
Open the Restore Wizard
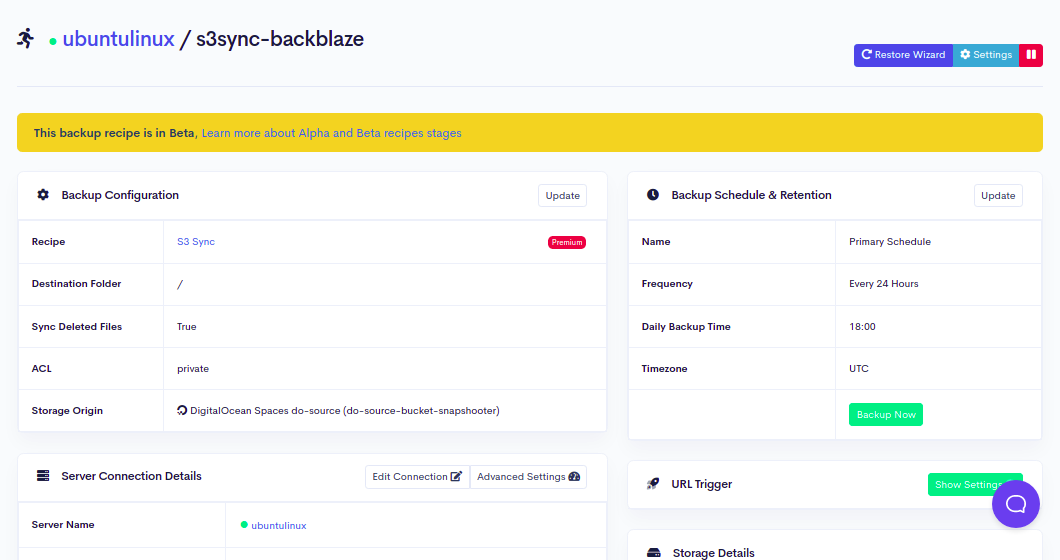click(903, 55)
